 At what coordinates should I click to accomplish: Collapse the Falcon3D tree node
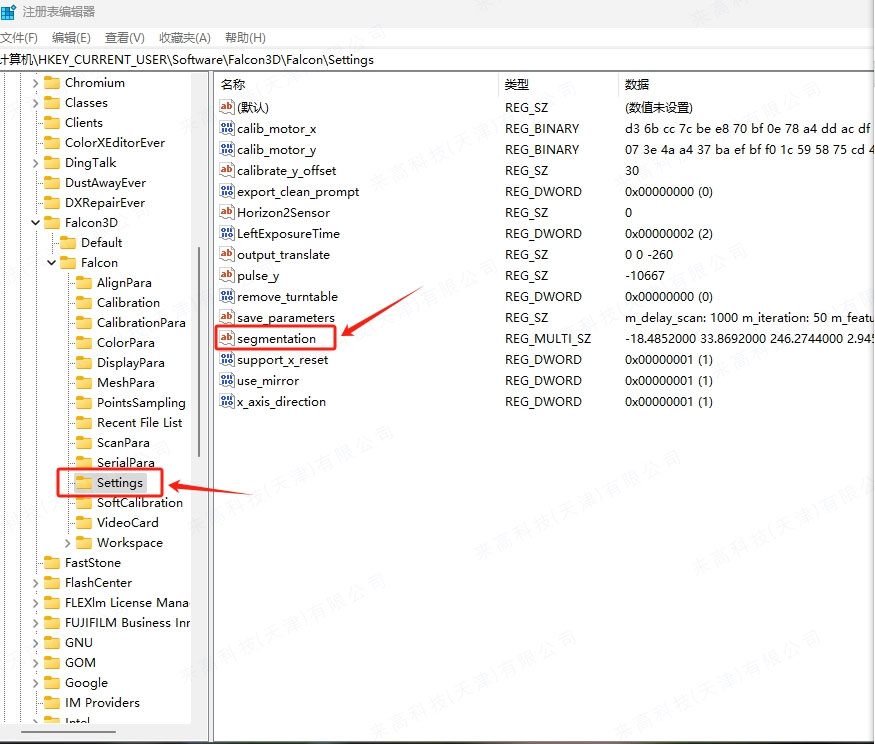pyautogui.click(x=36, y=223)
